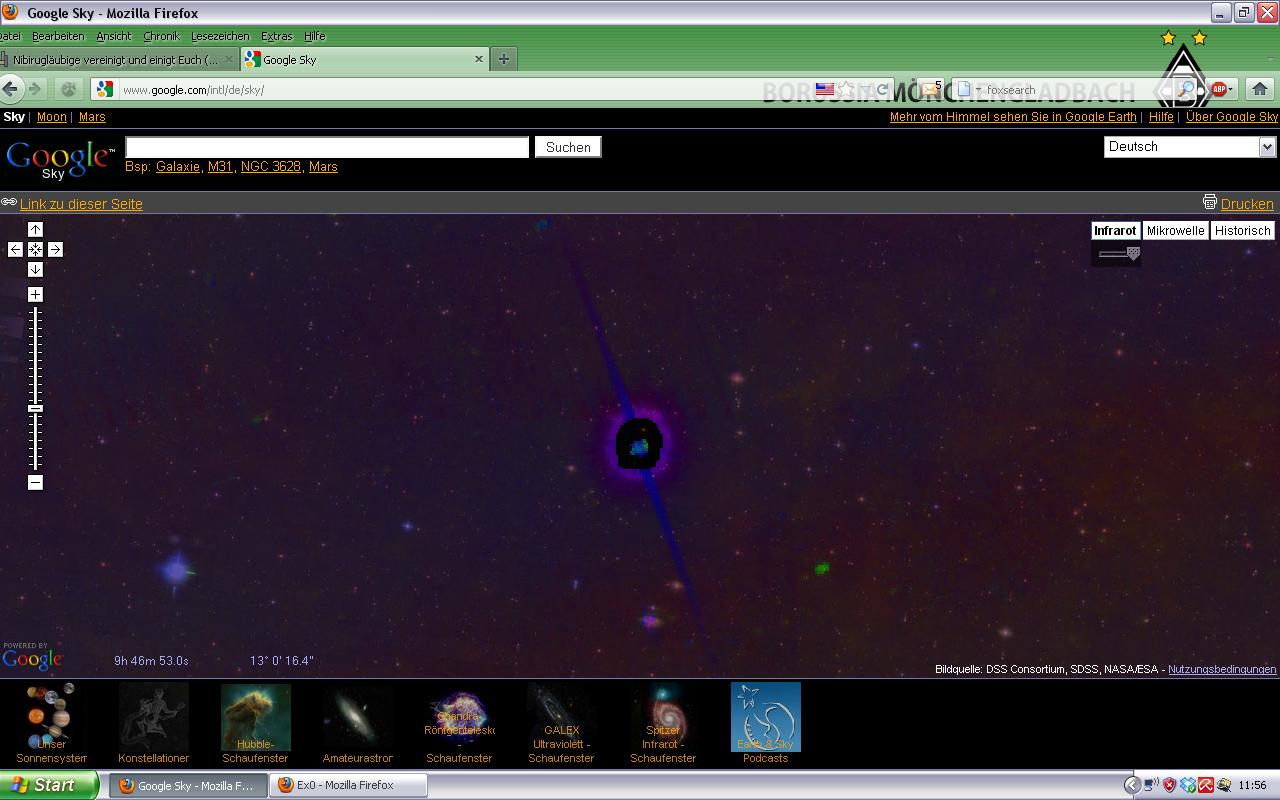Click the Google Sky logo
Image resolution: width=1280 pixels, height=800 pixels.
point(60,159)
